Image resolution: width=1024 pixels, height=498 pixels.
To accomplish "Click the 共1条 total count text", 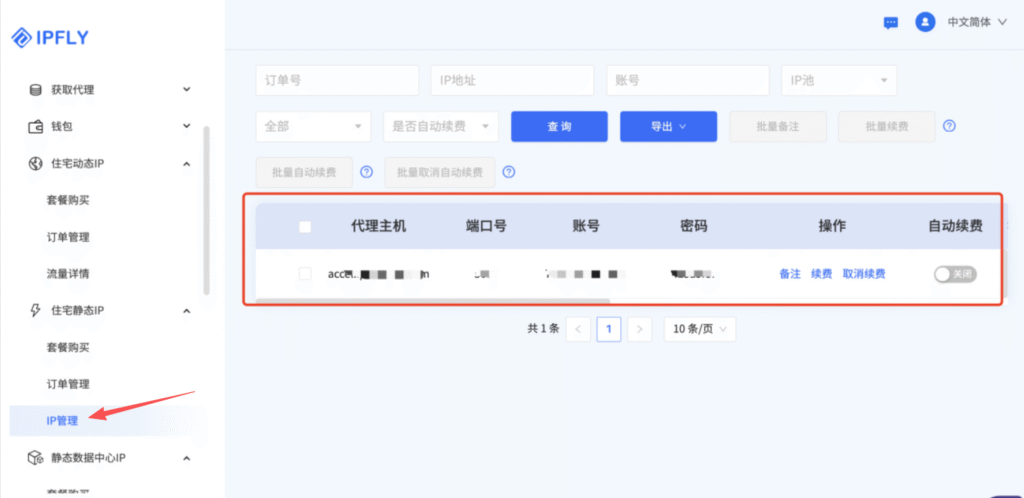I will [x=543, y=329].
